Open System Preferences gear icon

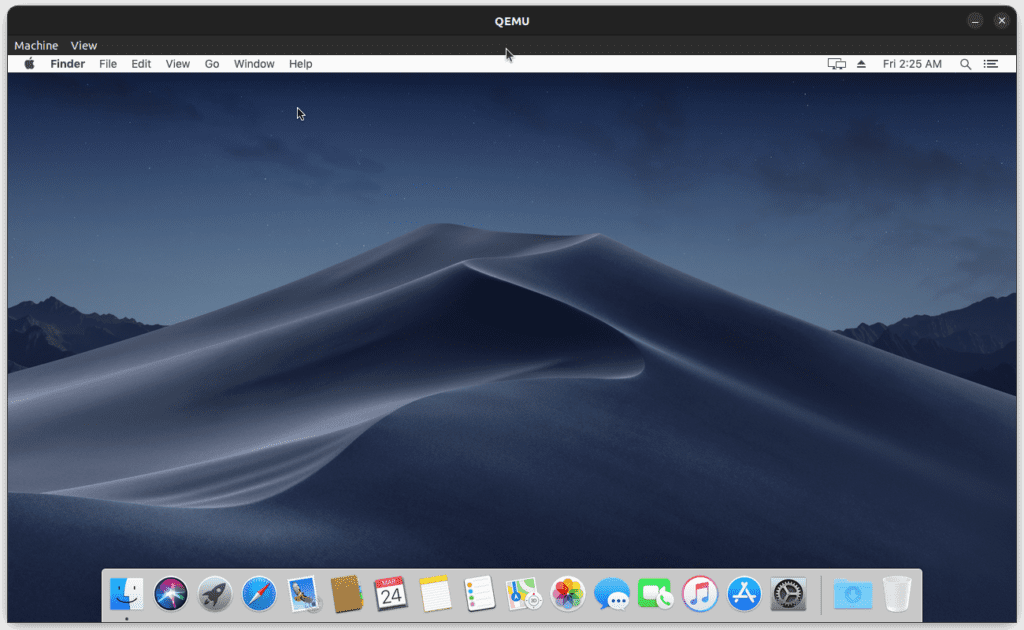tap(788, 594)
